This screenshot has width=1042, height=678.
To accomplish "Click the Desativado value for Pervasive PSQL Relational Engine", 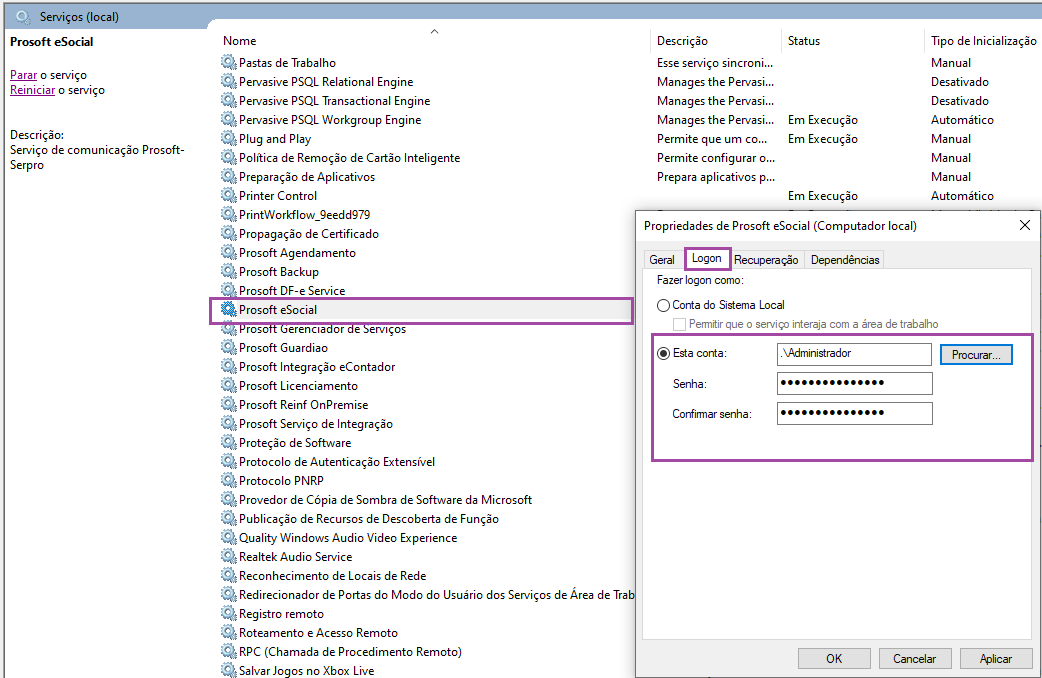I will (x=960, y=82).
